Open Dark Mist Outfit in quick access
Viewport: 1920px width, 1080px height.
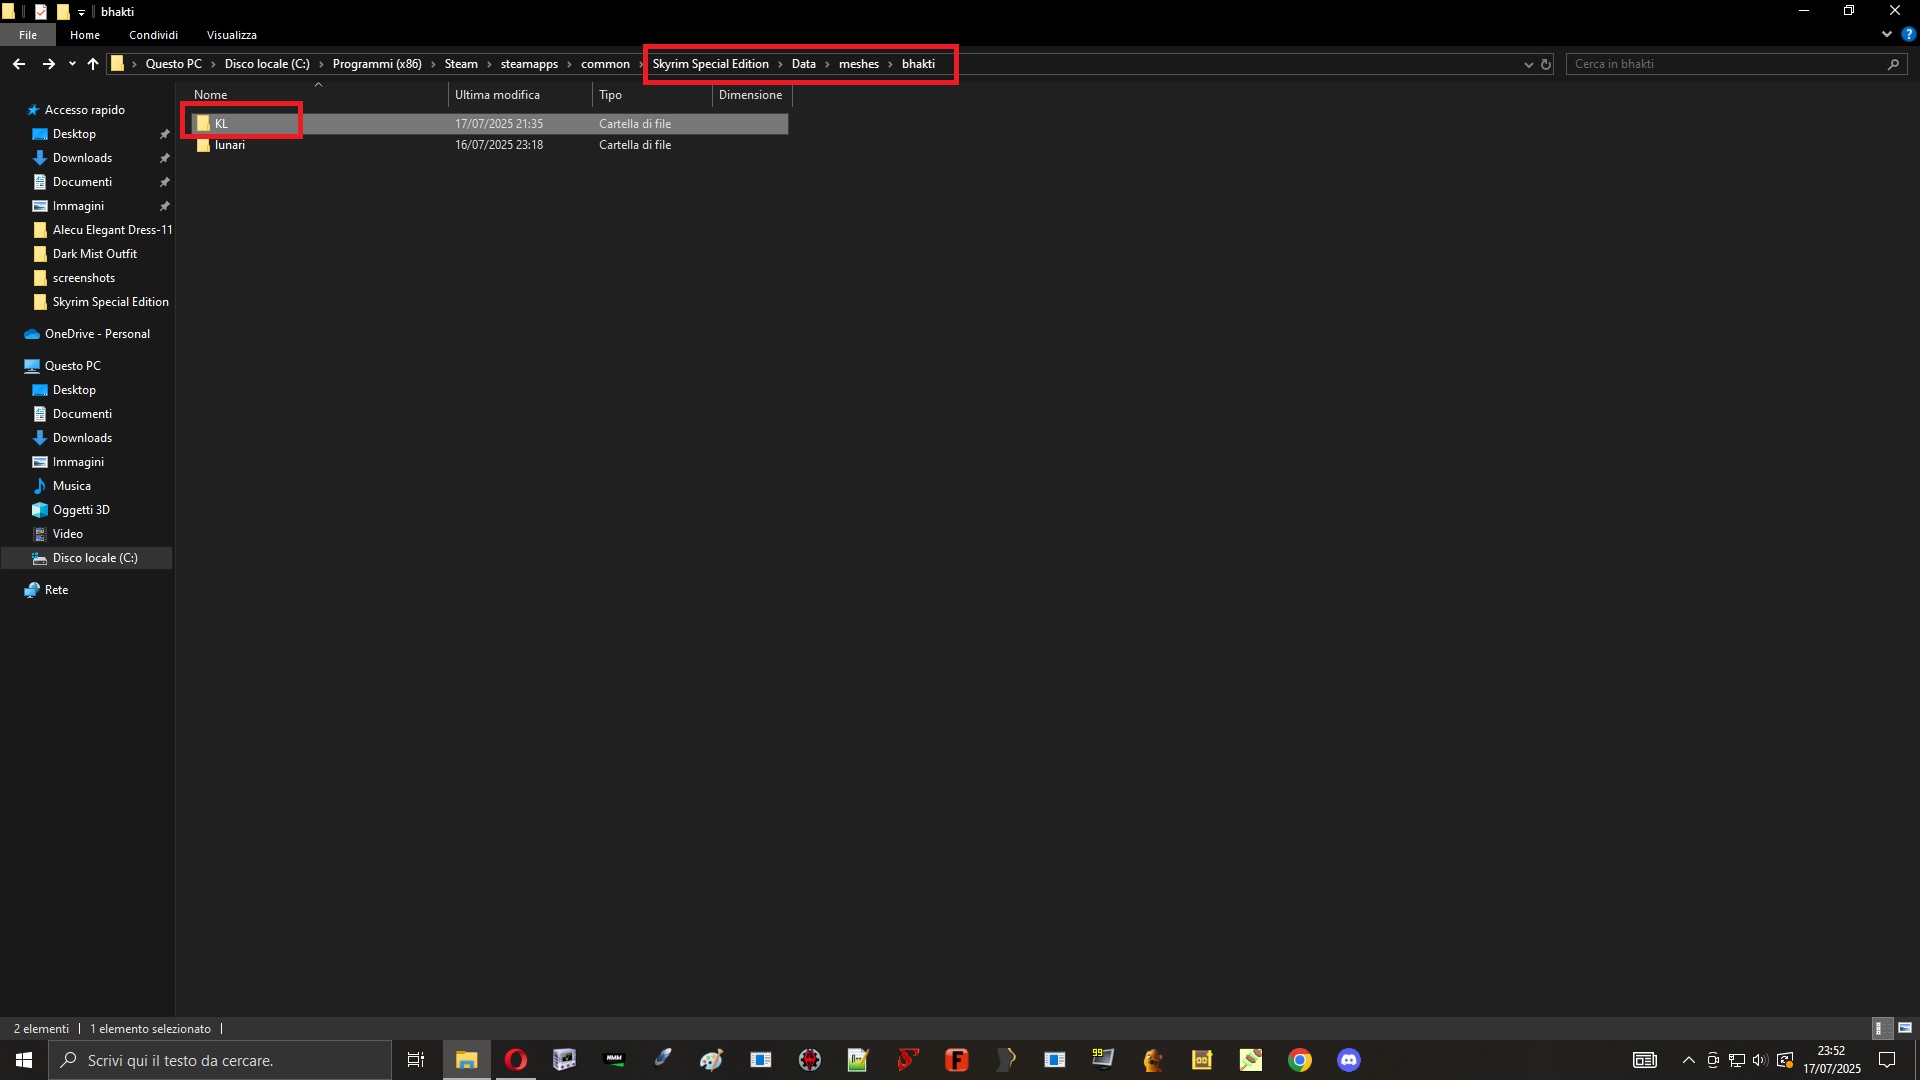[95, 254]
